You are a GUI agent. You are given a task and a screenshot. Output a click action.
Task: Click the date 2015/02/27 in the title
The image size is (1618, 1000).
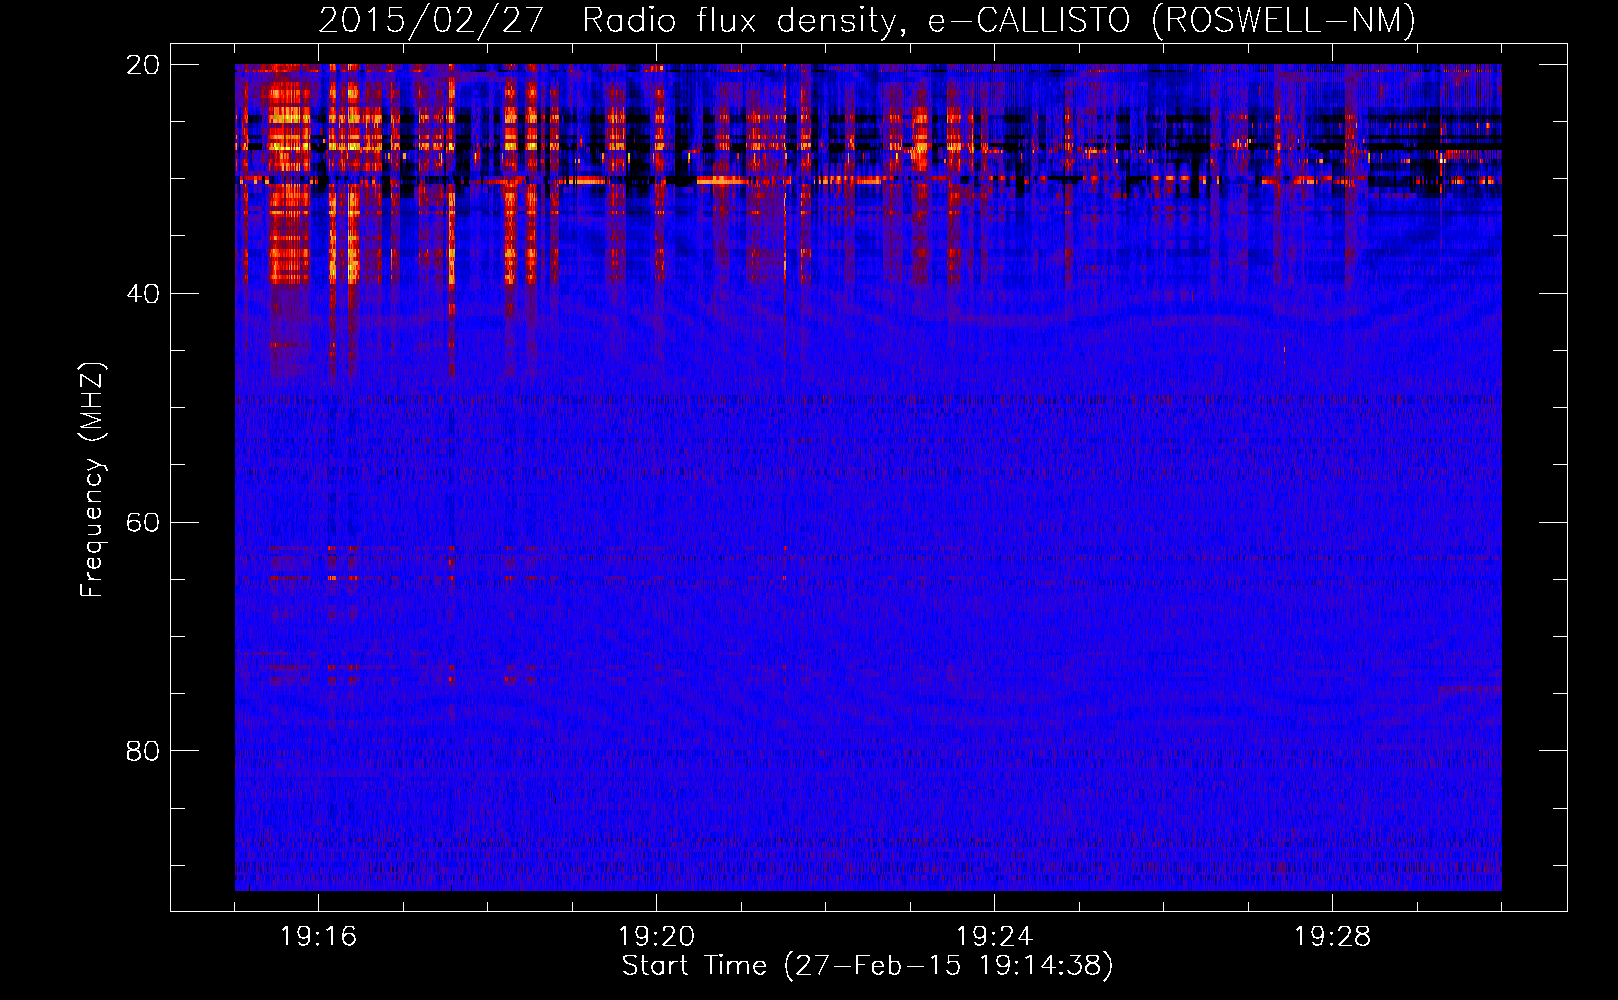(x=431, y=20)
